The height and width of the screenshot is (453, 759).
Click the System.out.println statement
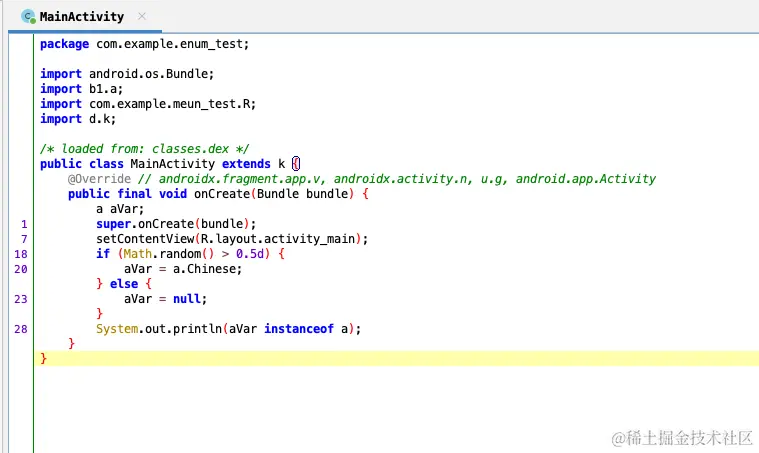pos(228,329)
